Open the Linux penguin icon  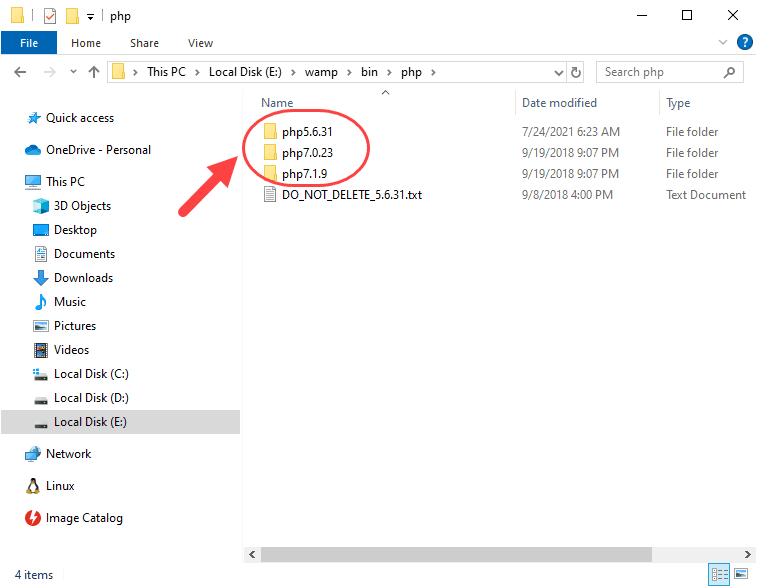[x=33, y=486]
